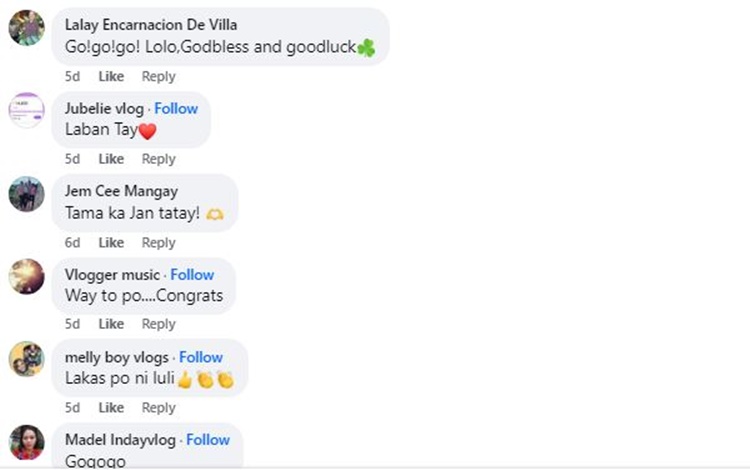Reply to the "Laban Tay" comment
The height and width of the screenshot is (470, 750).
coord(158,159)
